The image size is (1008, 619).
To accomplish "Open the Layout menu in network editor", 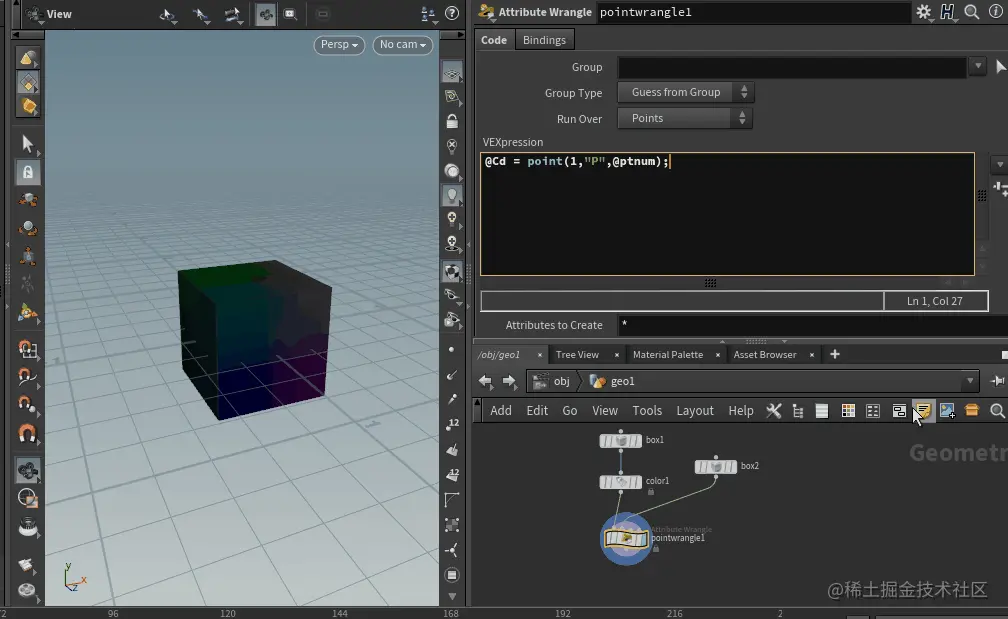I will (695, 411).
